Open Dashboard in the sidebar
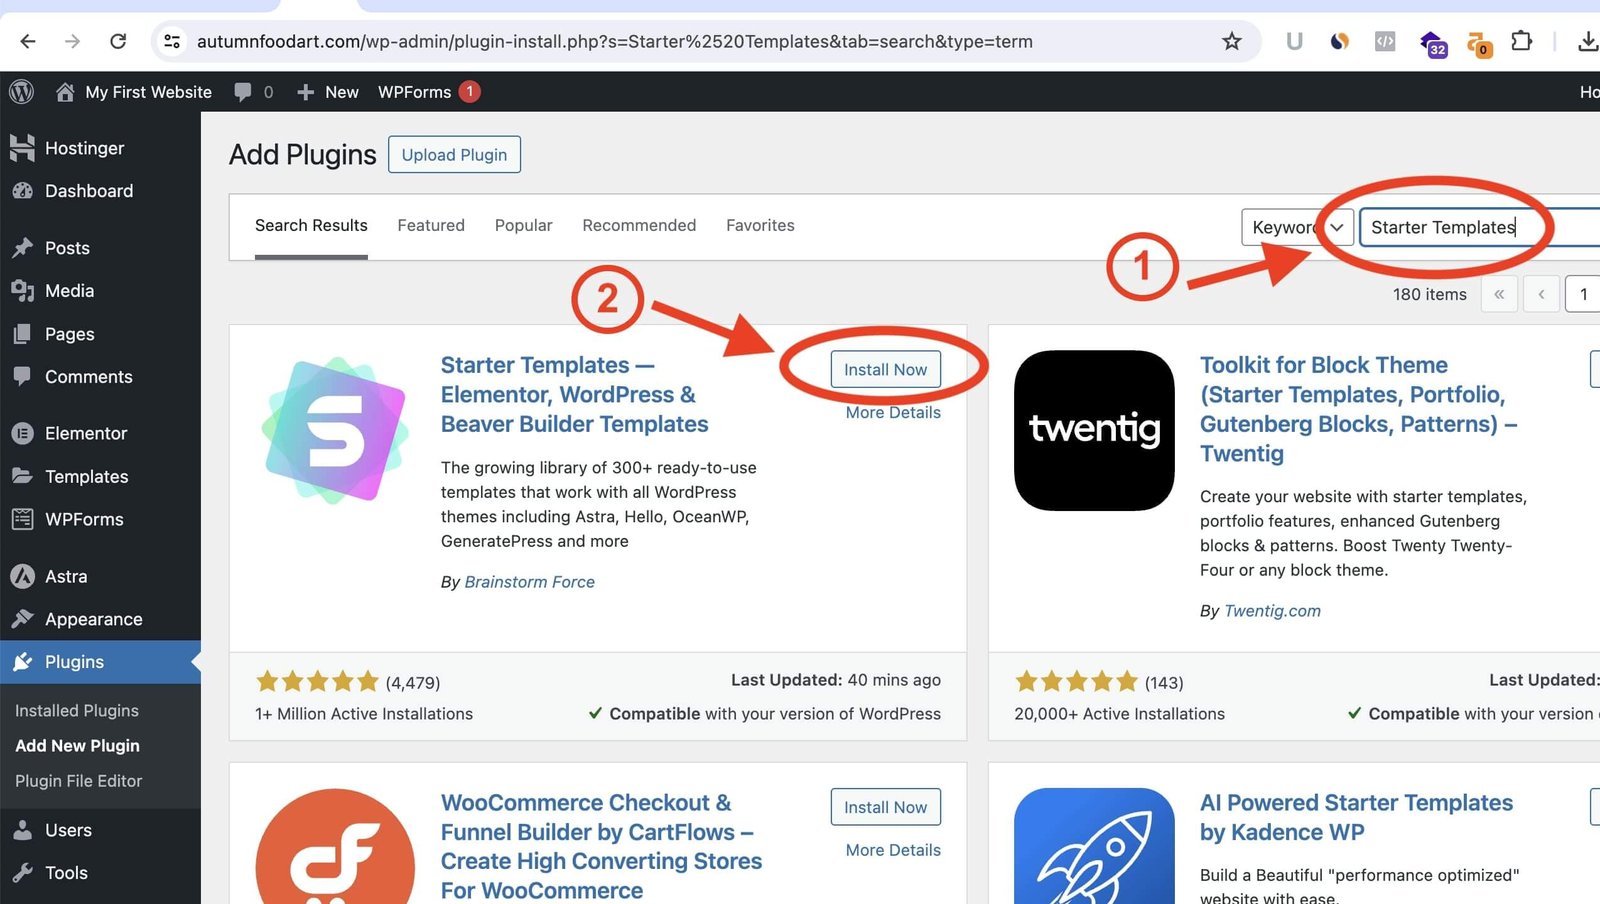The height and width of the screenshot is (904, 1600). point(100,191)
